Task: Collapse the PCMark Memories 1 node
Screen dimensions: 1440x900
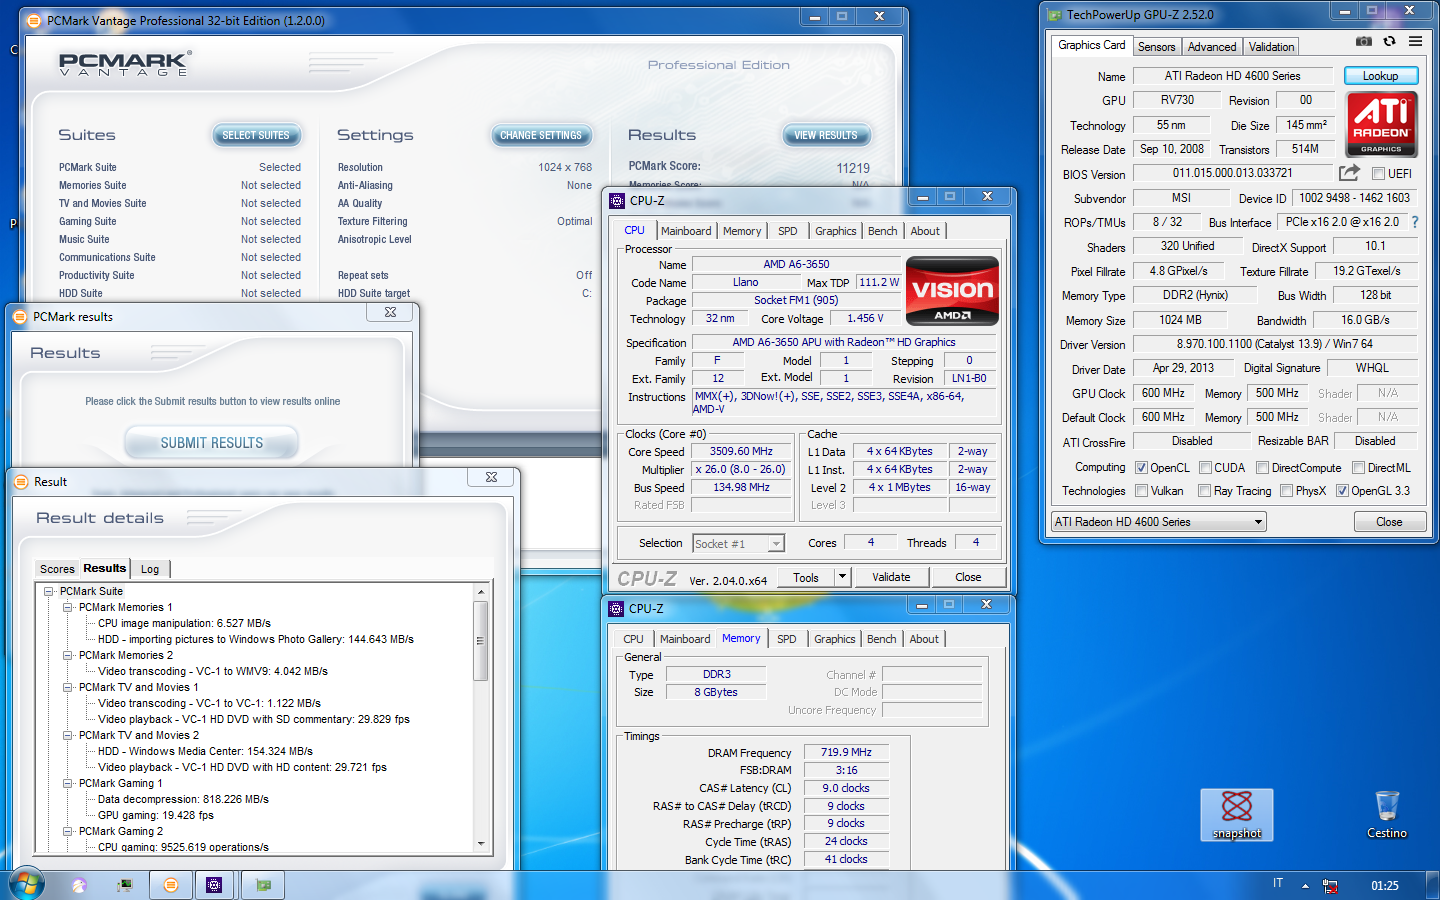Action: 67,607
